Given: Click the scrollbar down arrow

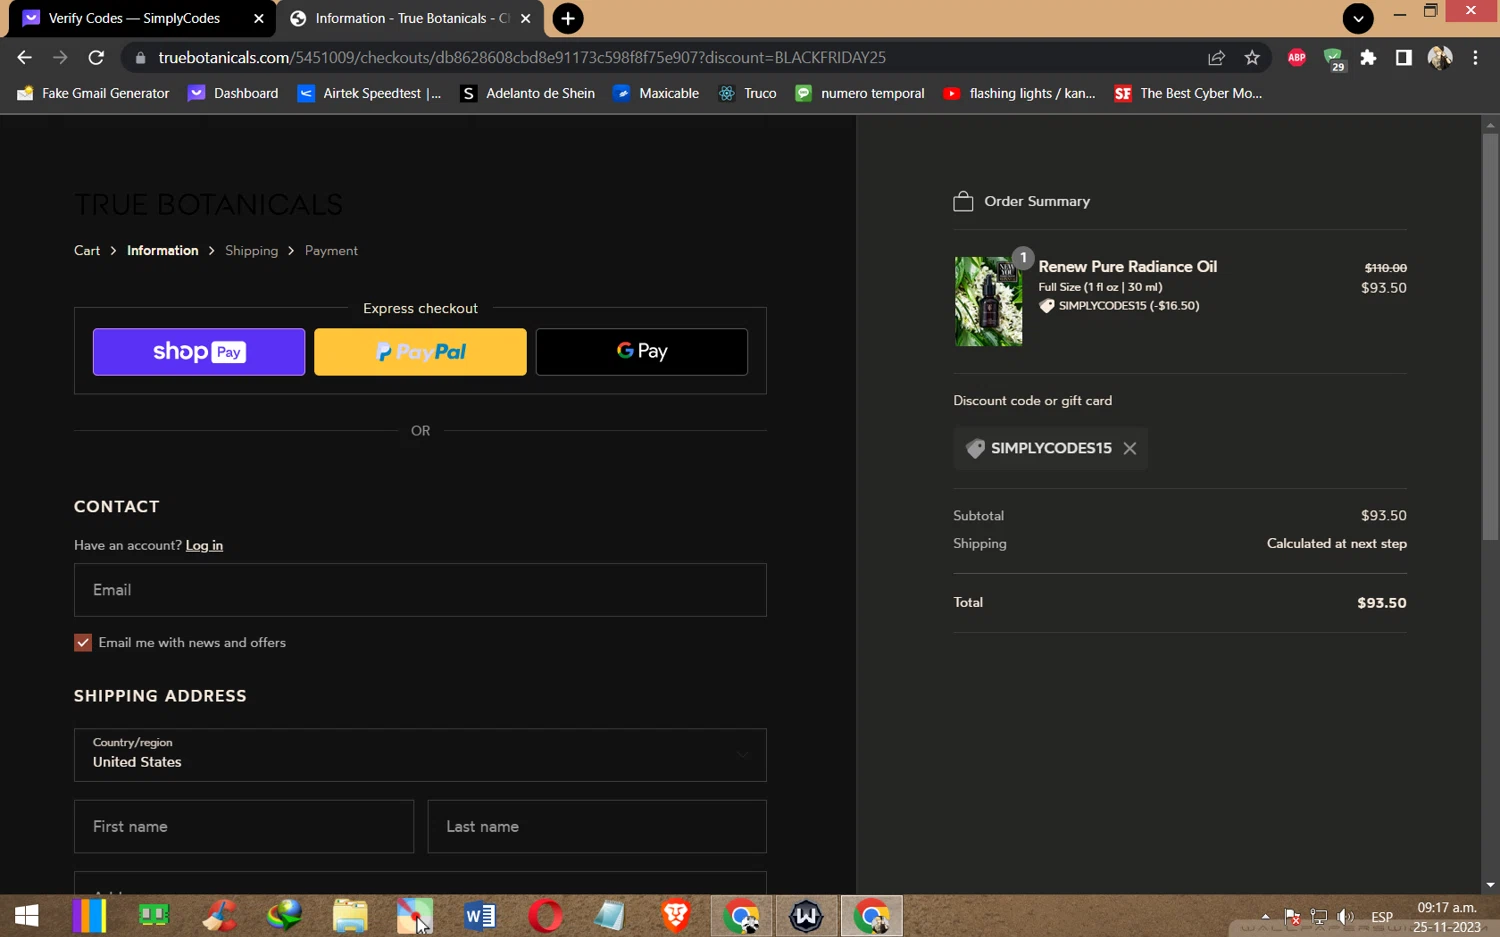Looking at the screenshot, I should click(1491, 885).
